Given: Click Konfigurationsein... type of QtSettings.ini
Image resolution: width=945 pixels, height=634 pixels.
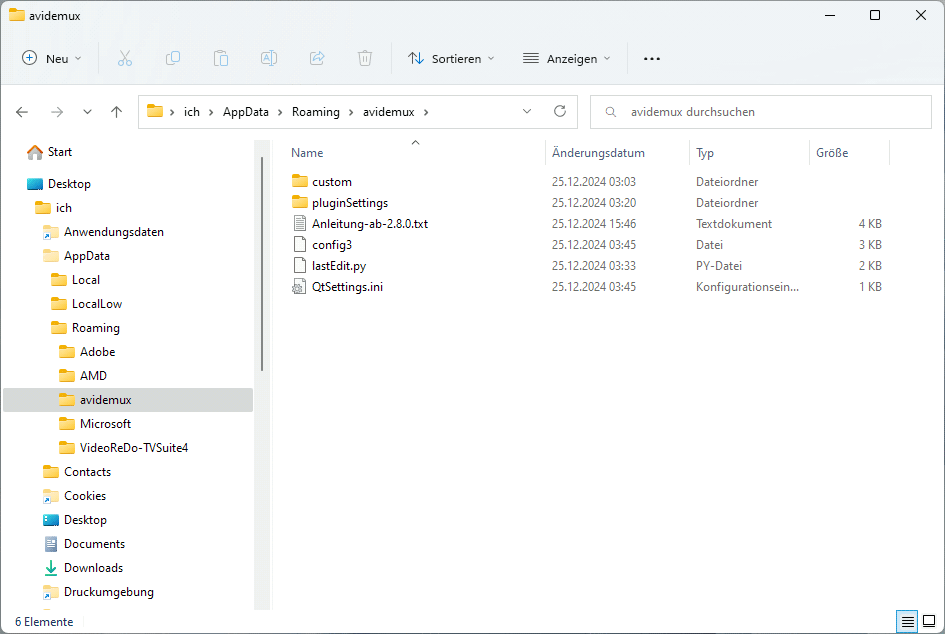Looking at the screenshot, I should click(x=747, y=287).
